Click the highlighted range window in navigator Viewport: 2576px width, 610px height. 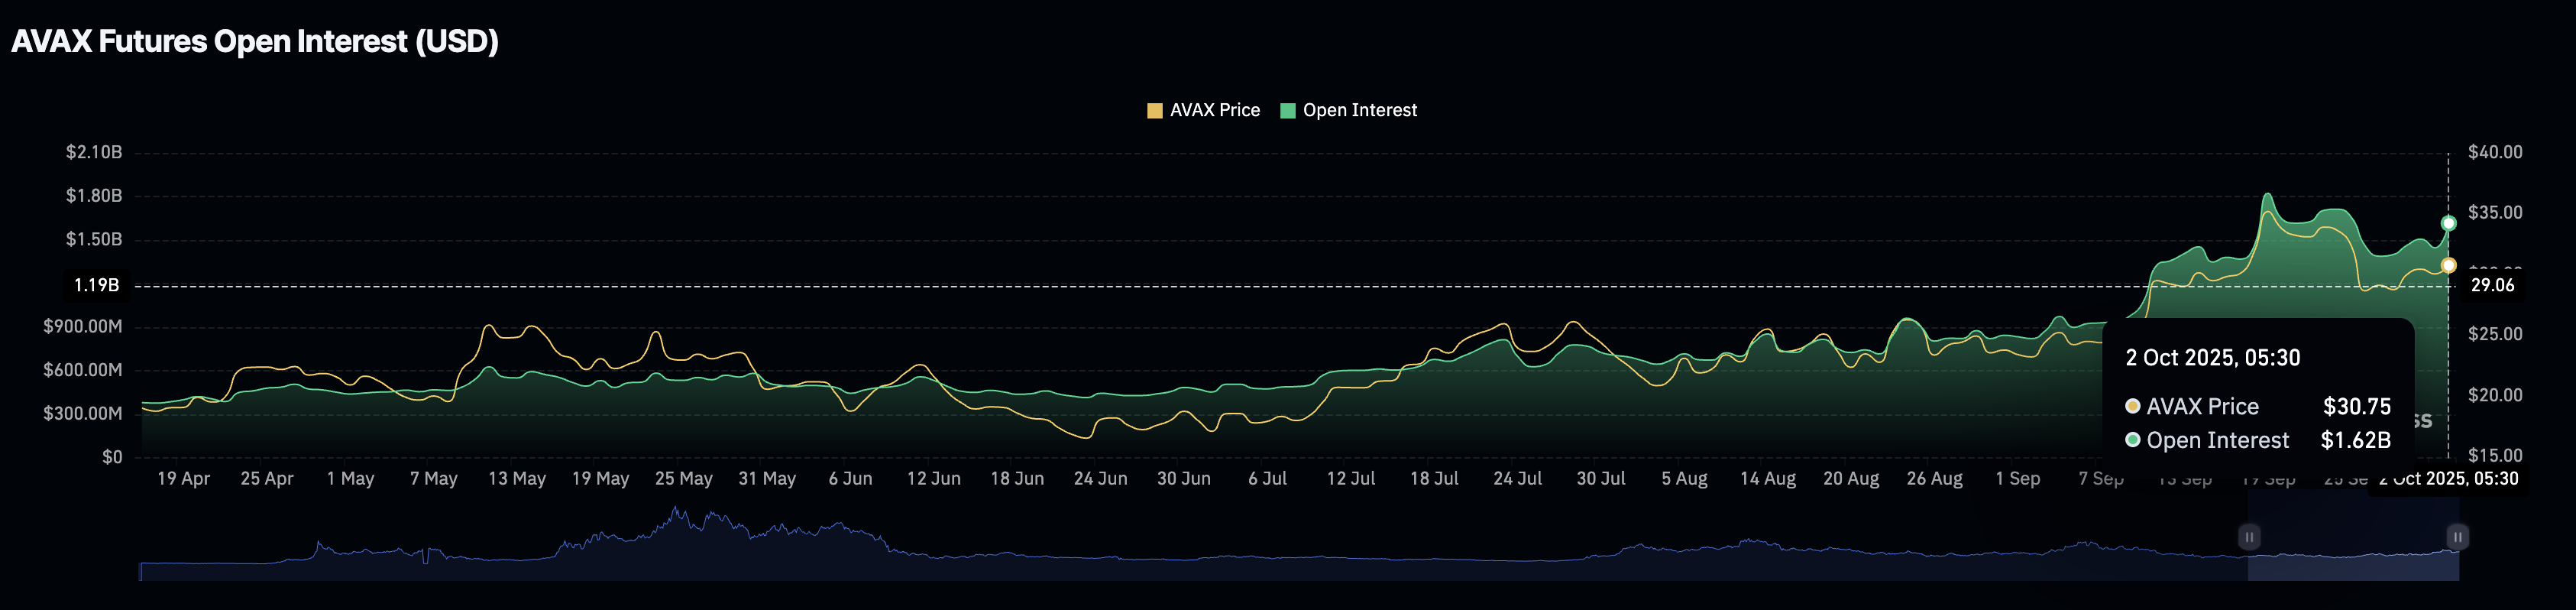click(2352, 550)
